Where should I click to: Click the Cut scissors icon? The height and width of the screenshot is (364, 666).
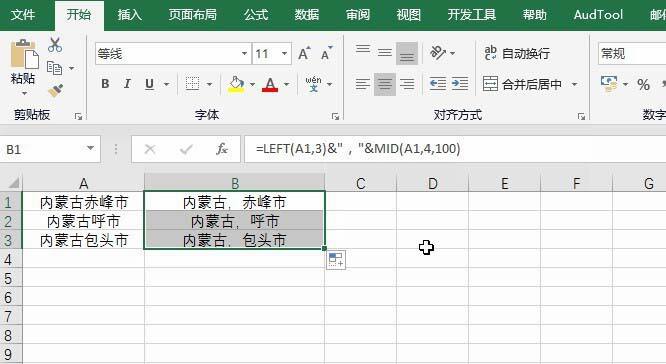[x=55, y=45]
